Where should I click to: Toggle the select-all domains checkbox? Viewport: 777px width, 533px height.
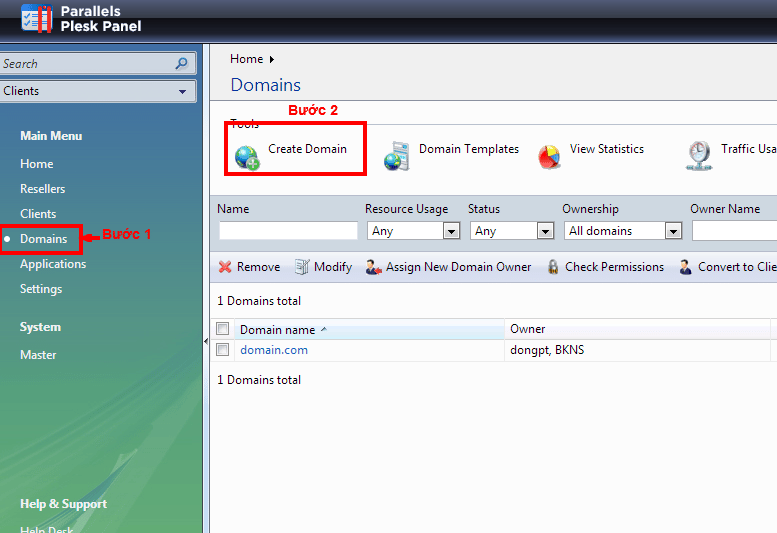(x=223, y=329)
